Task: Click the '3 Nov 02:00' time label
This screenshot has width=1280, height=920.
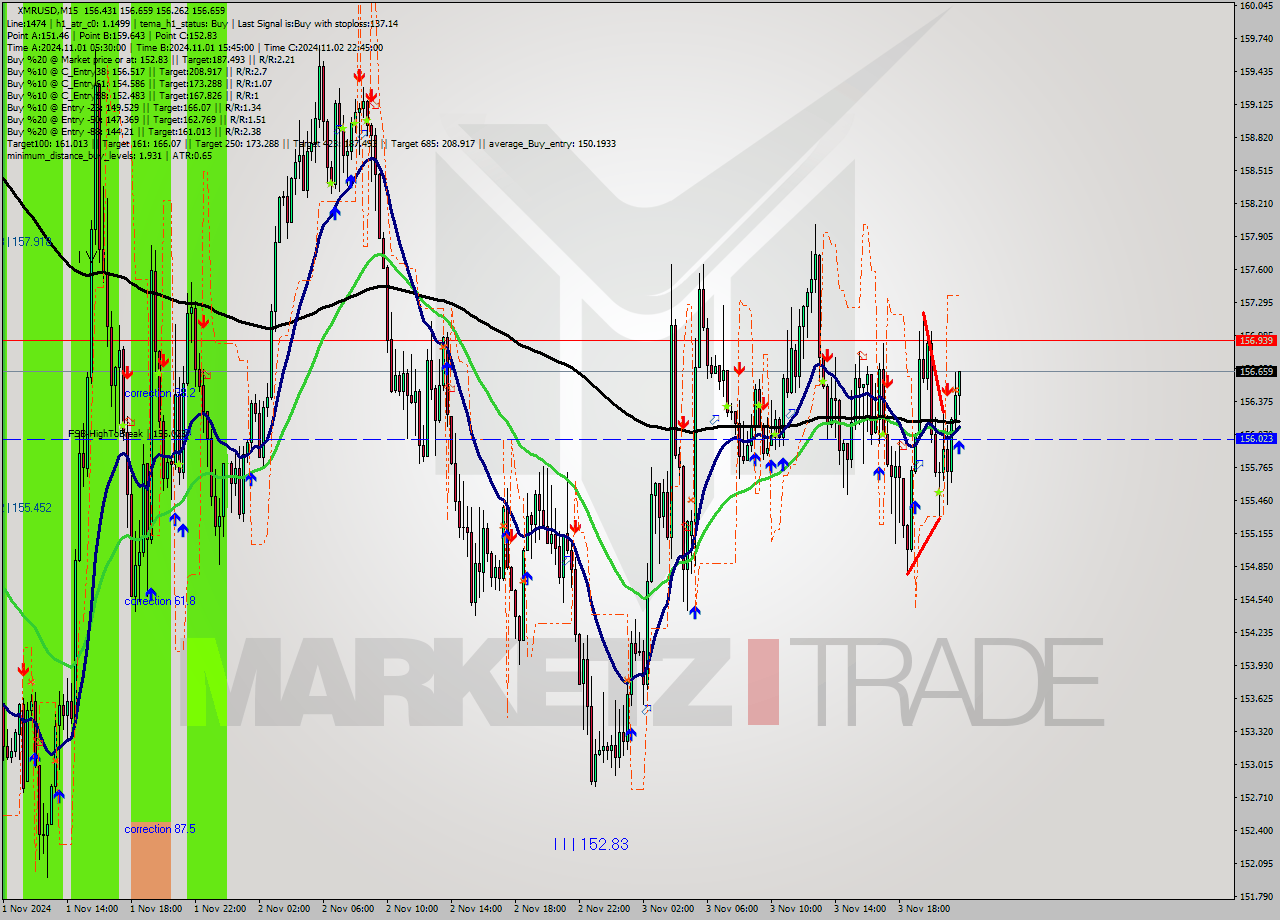Action: pos(670,909)
